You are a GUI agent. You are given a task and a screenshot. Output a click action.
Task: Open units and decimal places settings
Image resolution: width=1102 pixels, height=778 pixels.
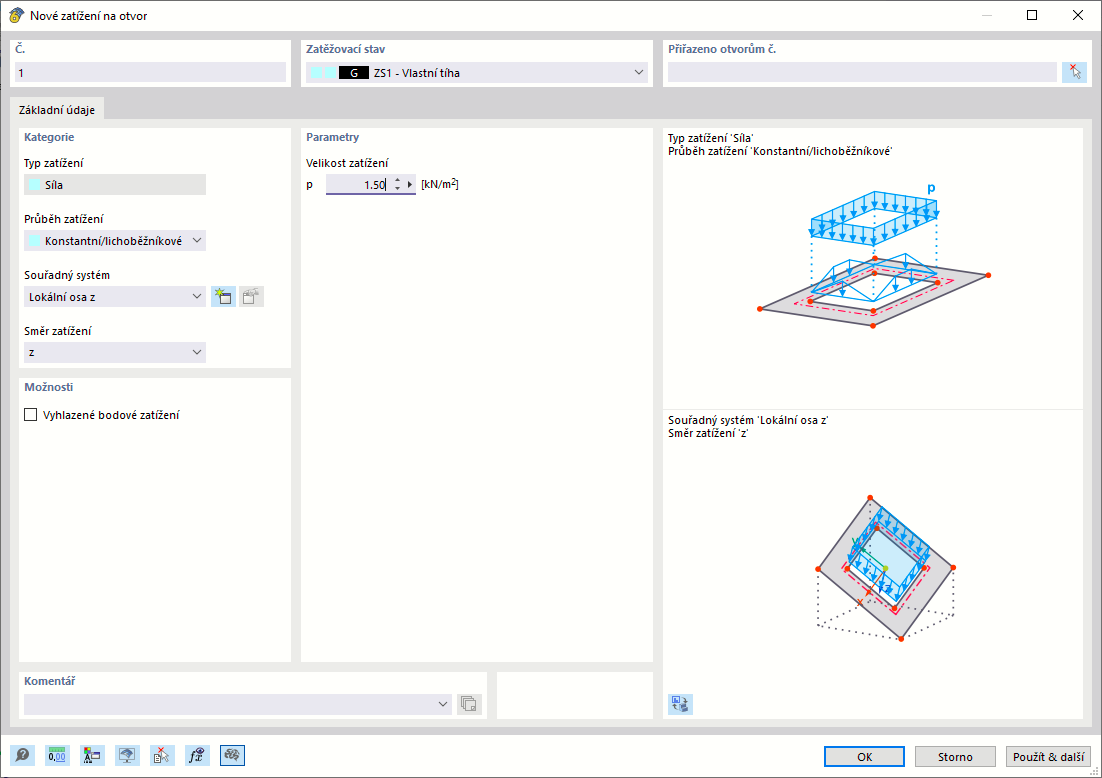[57, 756]
